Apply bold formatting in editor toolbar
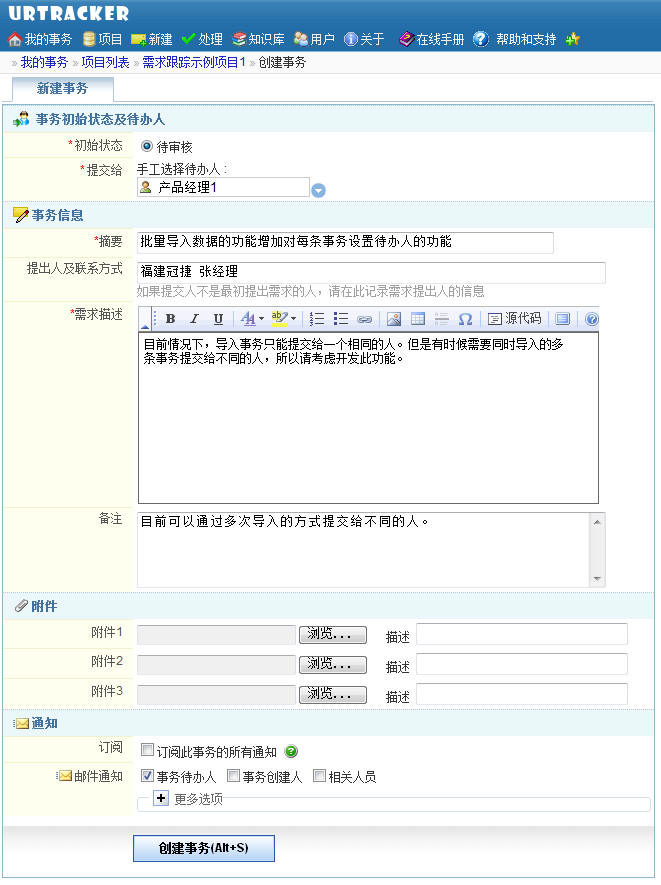This screenshot has width=661, height=885. pyautogui.click(x=170, y=319)
